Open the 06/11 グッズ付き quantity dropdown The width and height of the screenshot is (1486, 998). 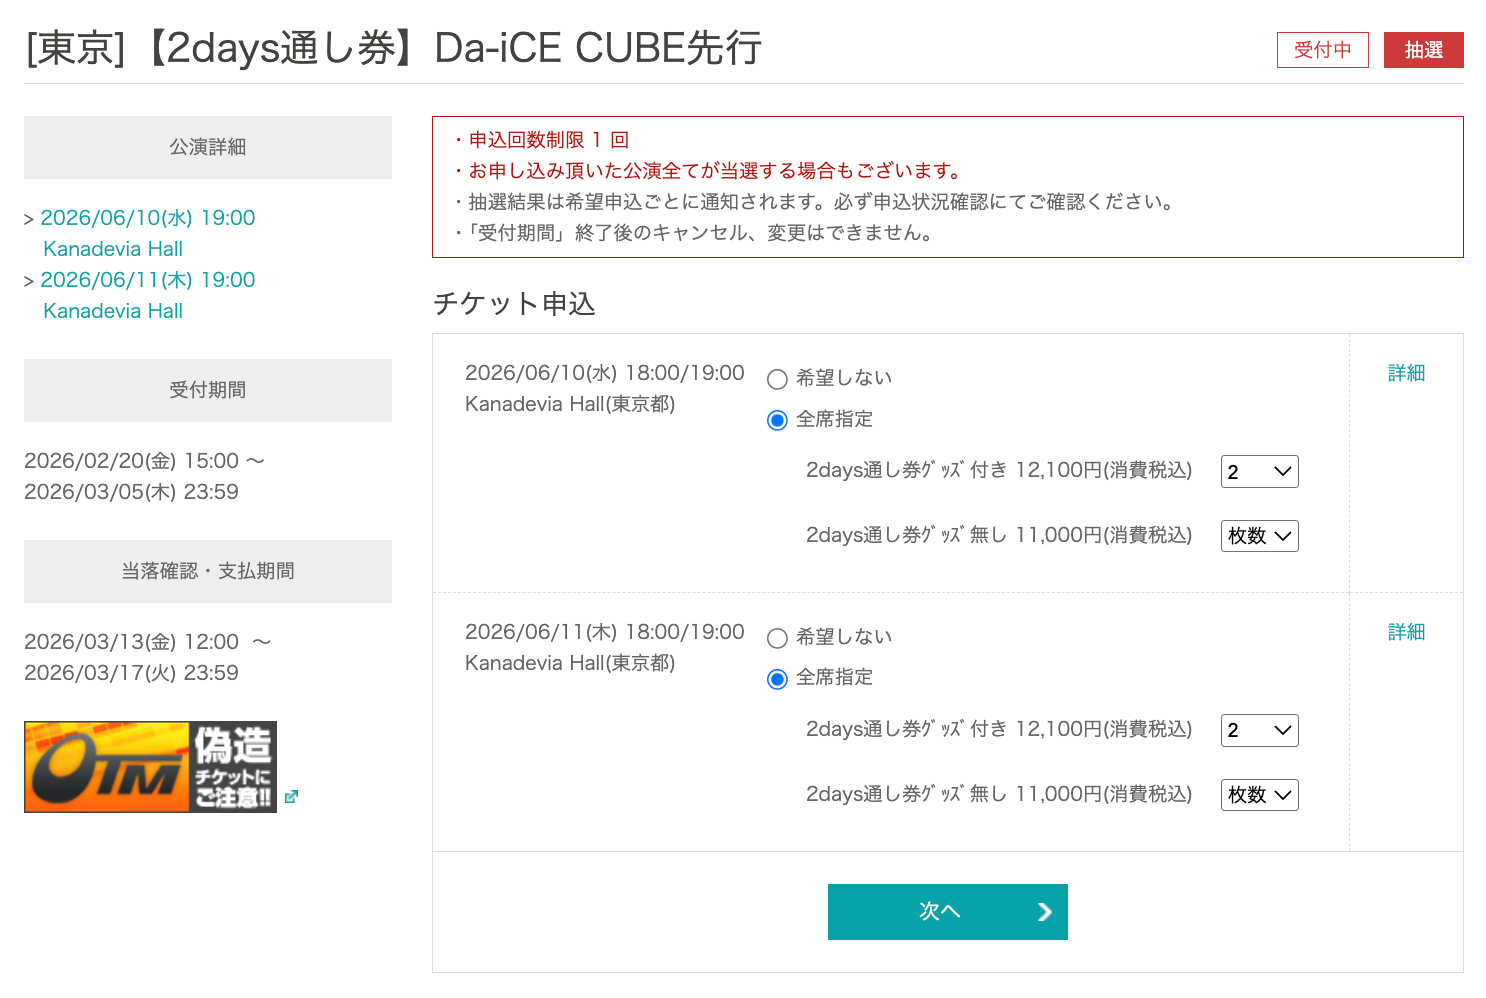(1259, 731)
